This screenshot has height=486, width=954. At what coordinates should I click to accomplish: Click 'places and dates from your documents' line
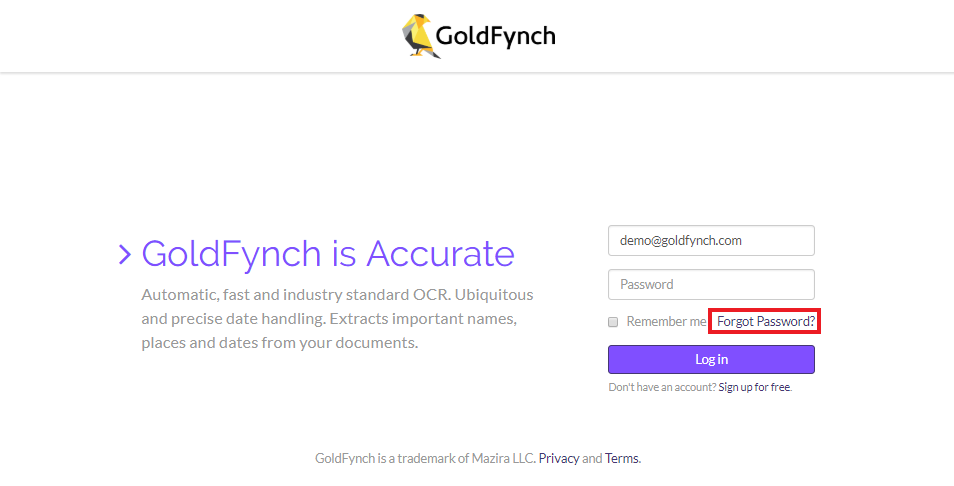coord(279,343)
